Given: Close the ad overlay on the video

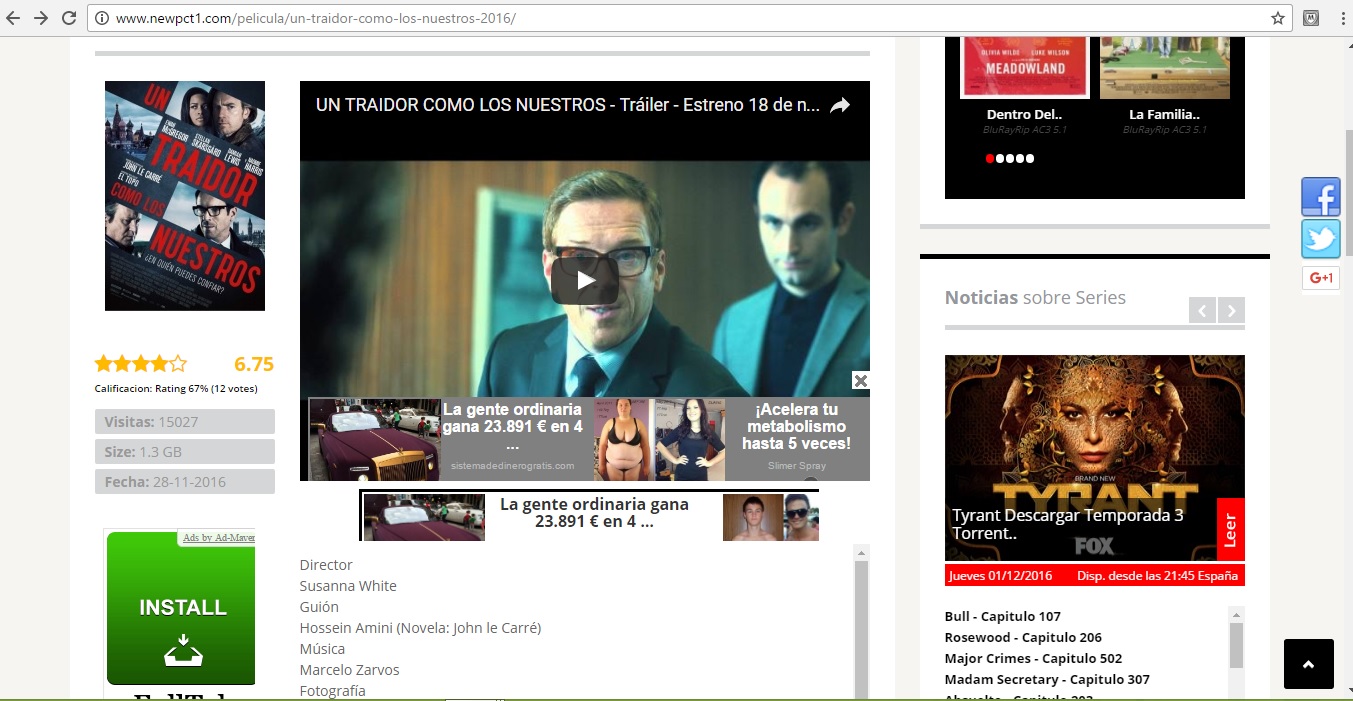Looking at the screenshot, I should (860, 380).
